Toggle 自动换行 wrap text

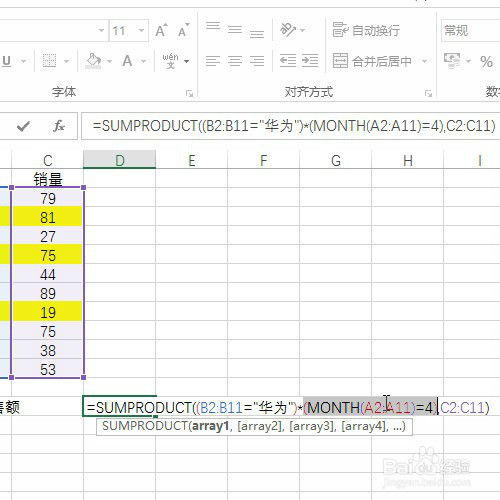click(366, 30)
